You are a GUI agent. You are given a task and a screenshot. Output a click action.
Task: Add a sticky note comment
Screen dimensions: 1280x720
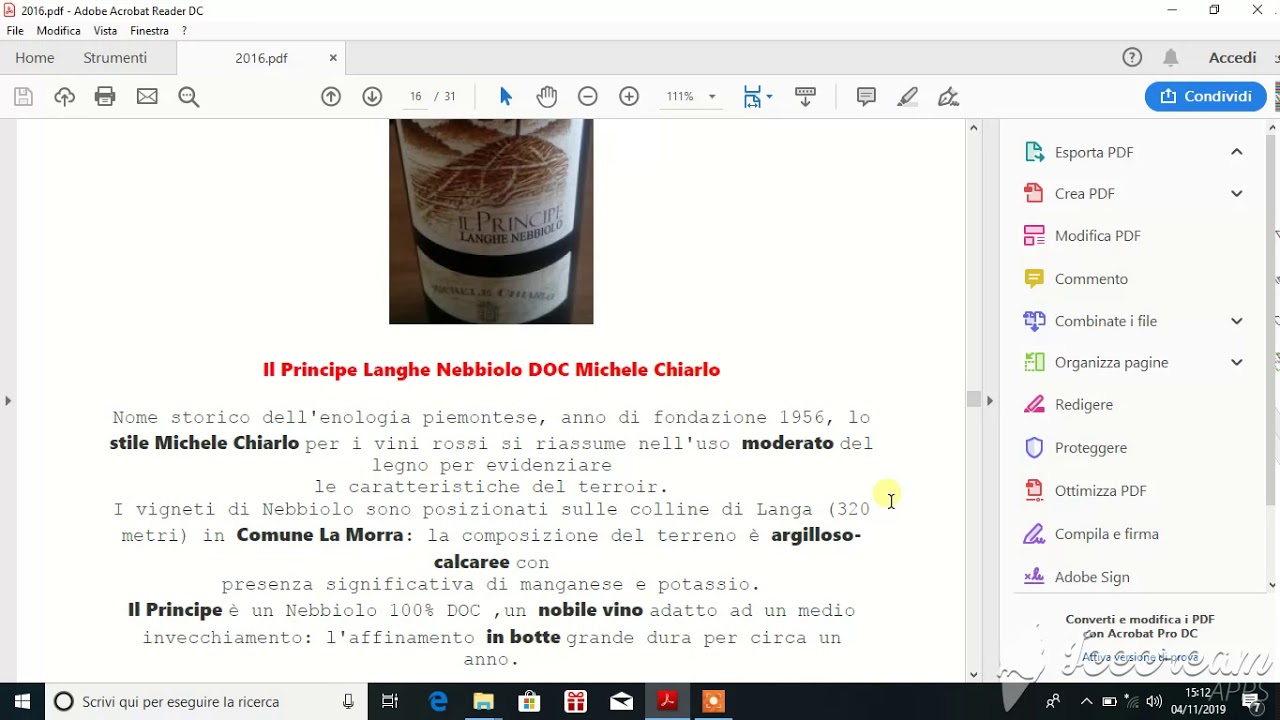coord(866,97)
